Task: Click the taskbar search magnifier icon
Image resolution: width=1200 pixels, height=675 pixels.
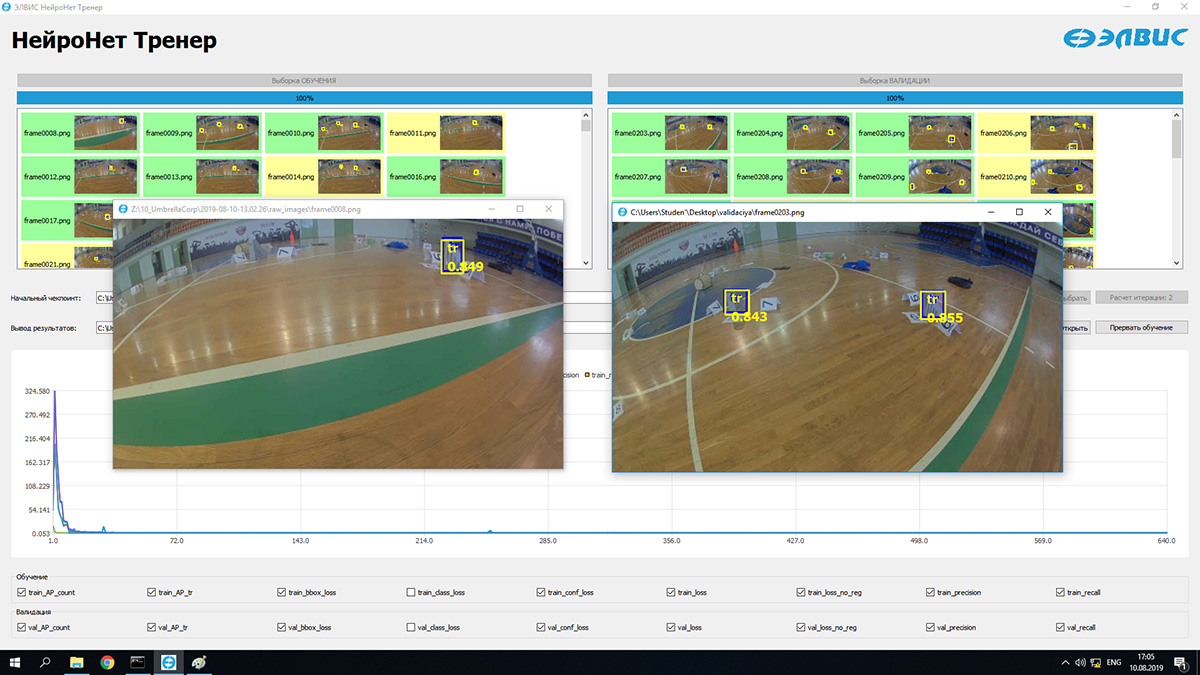Action: pos(46,662)
